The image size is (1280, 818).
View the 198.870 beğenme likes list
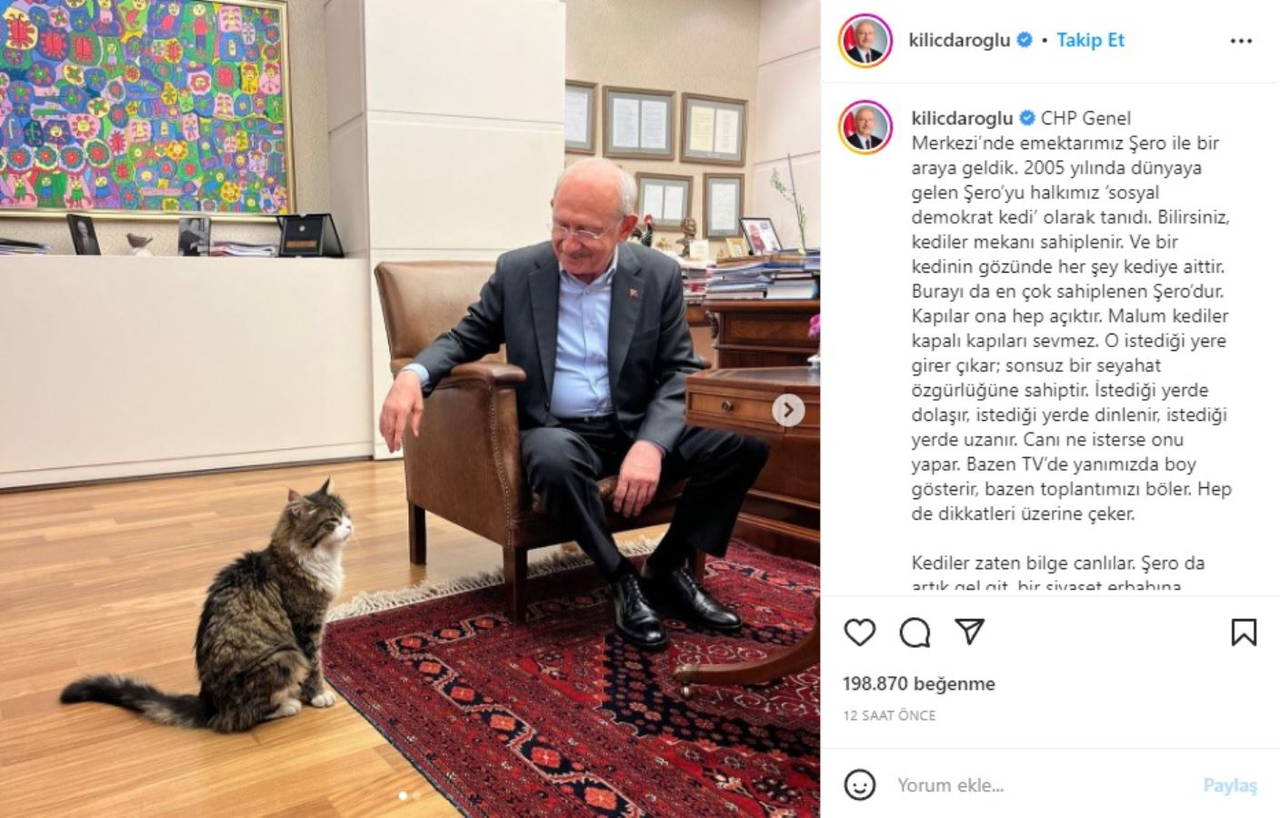point(919,684)
